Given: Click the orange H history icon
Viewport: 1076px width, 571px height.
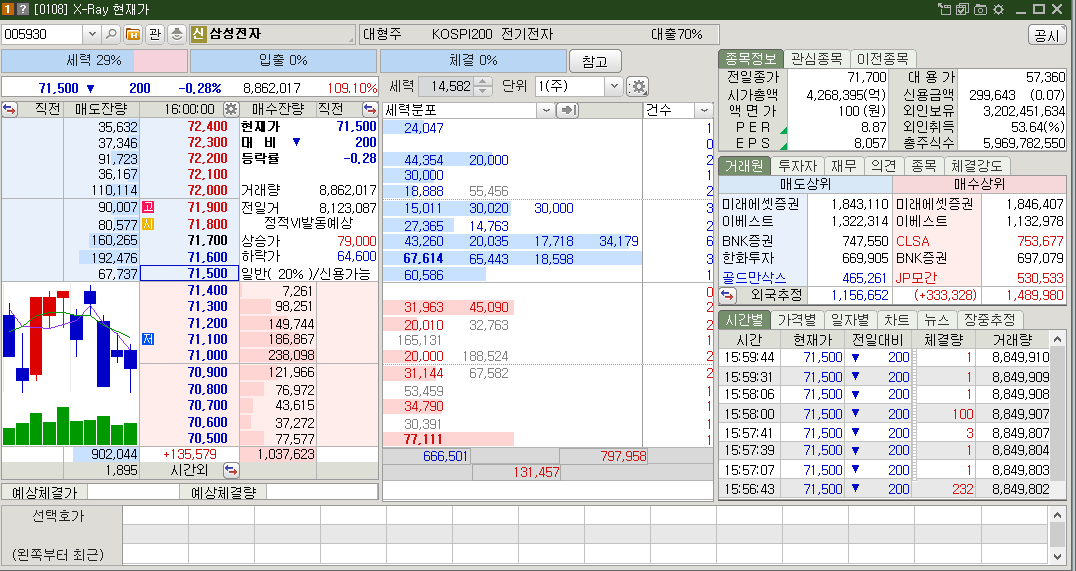Looking at the screenshot, I should (x=132, y=34).
